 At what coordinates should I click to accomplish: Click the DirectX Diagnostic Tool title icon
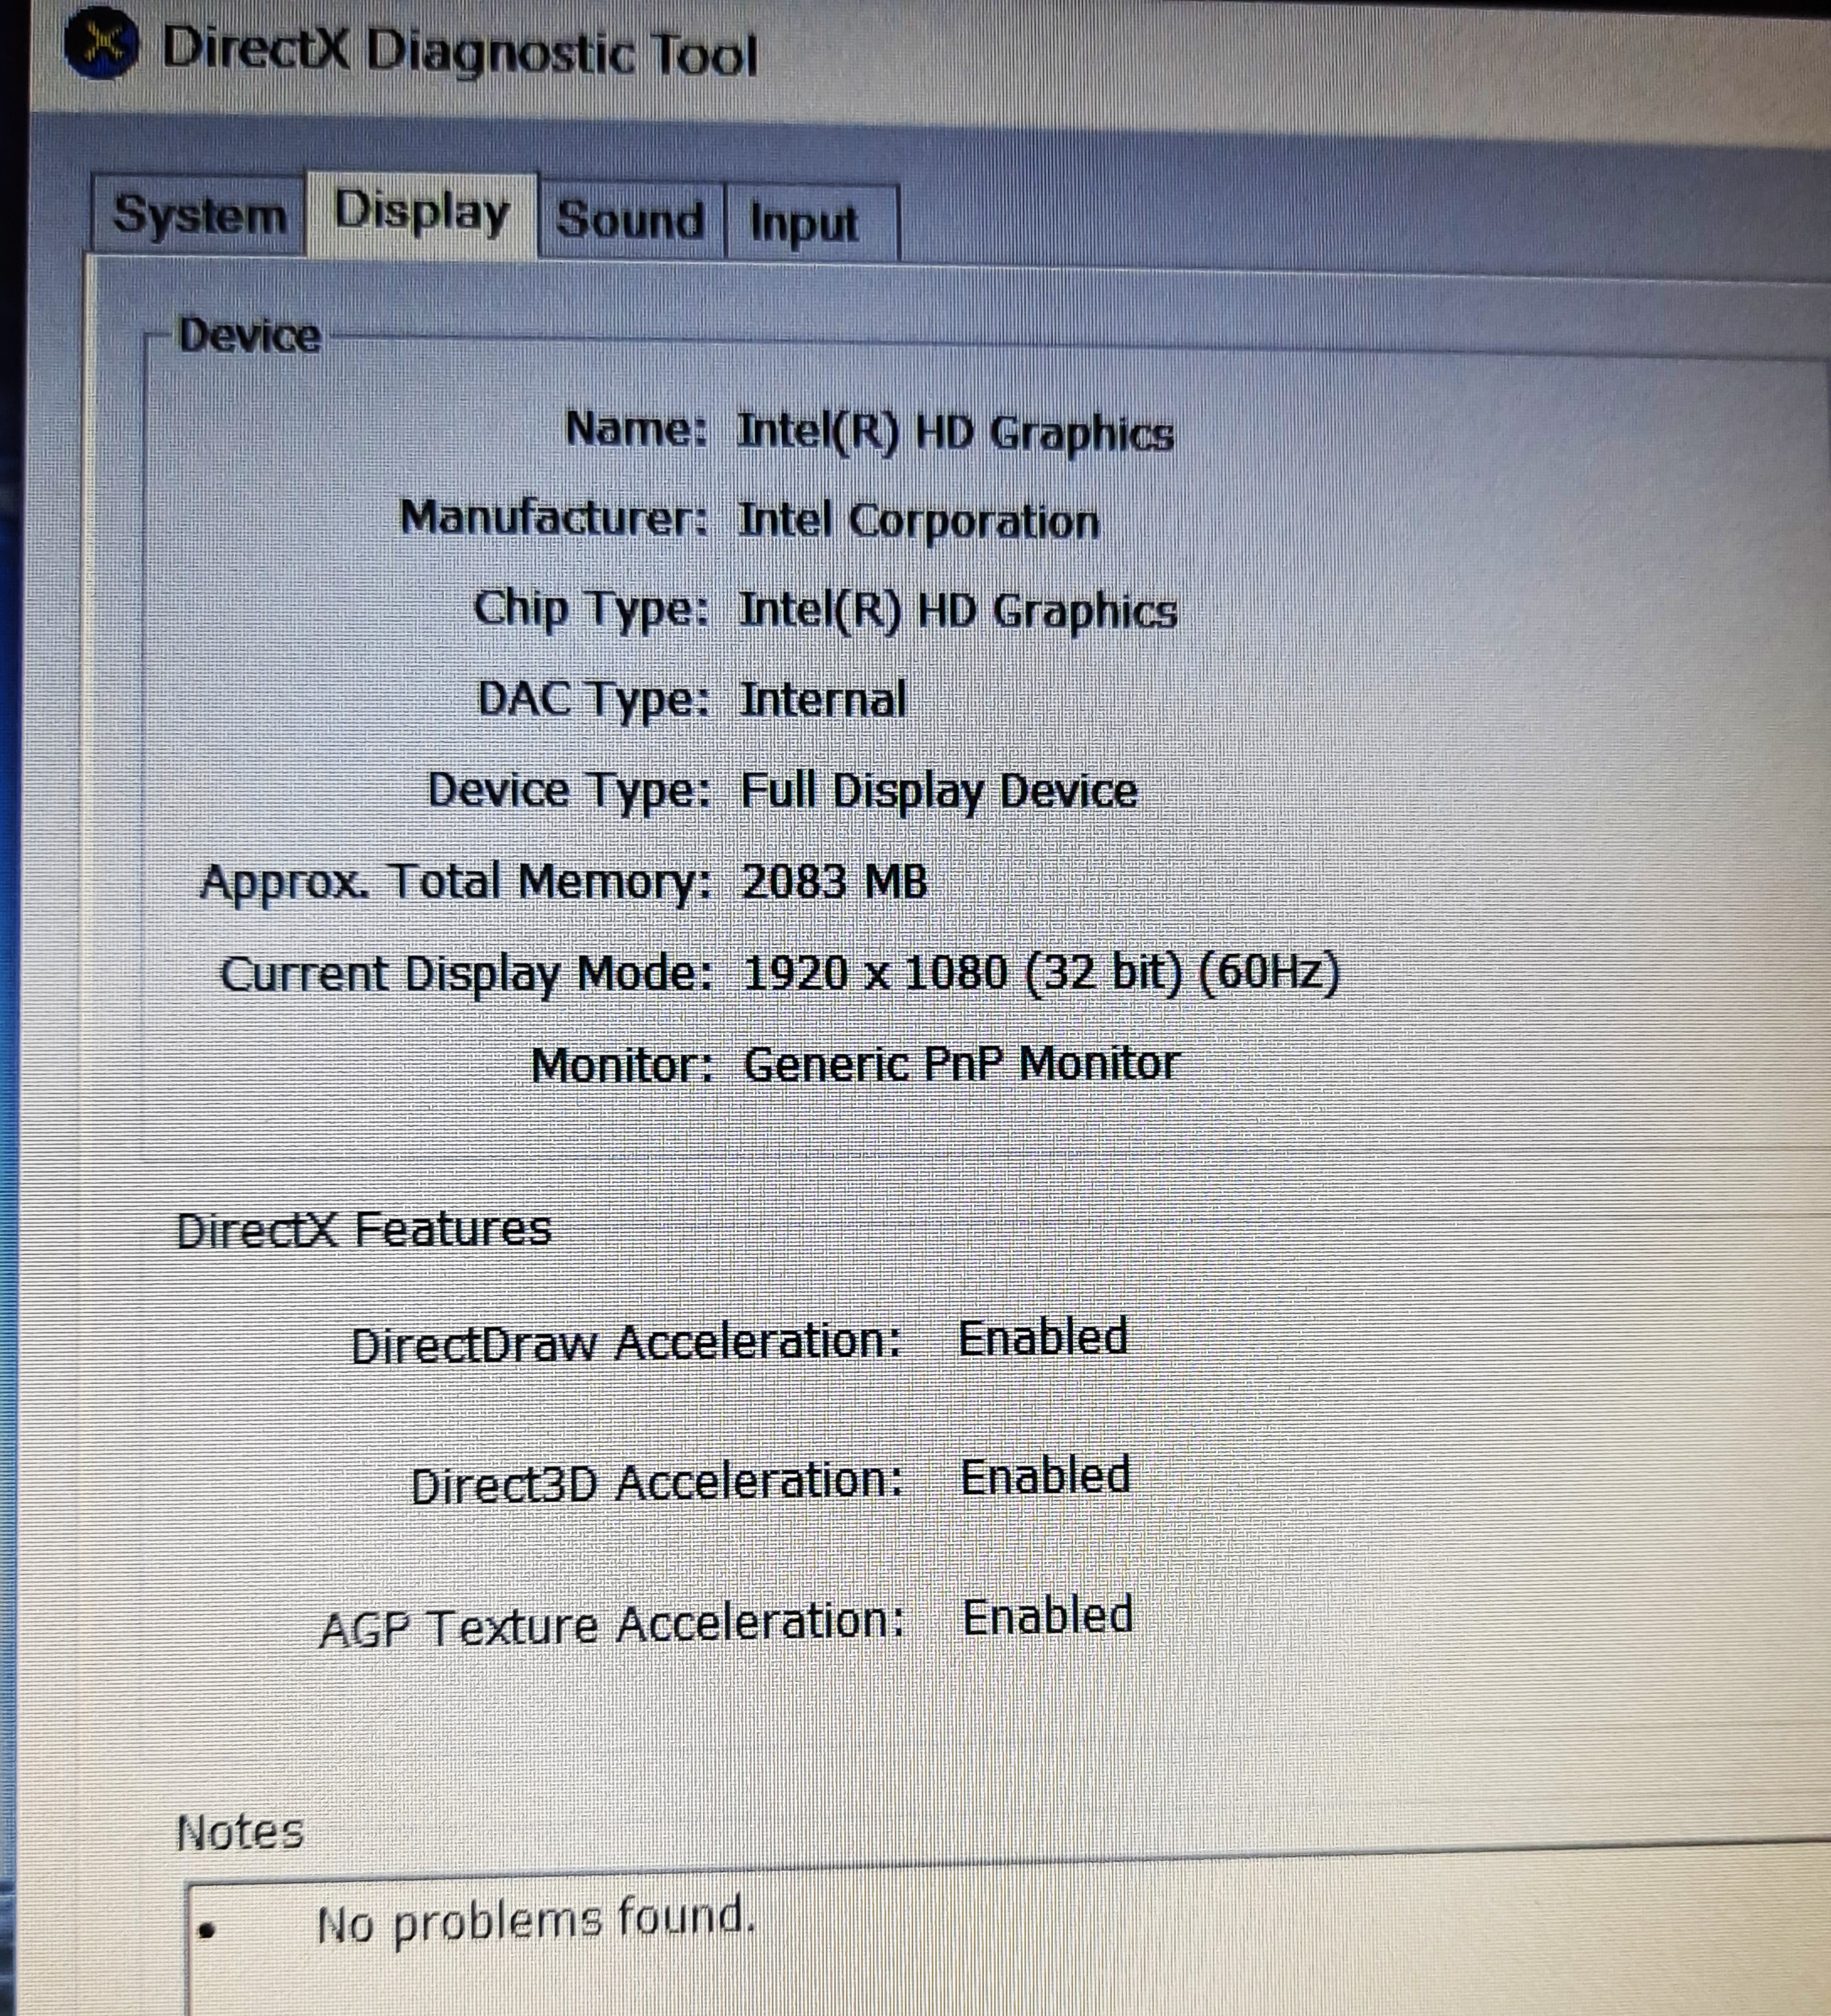102,44
